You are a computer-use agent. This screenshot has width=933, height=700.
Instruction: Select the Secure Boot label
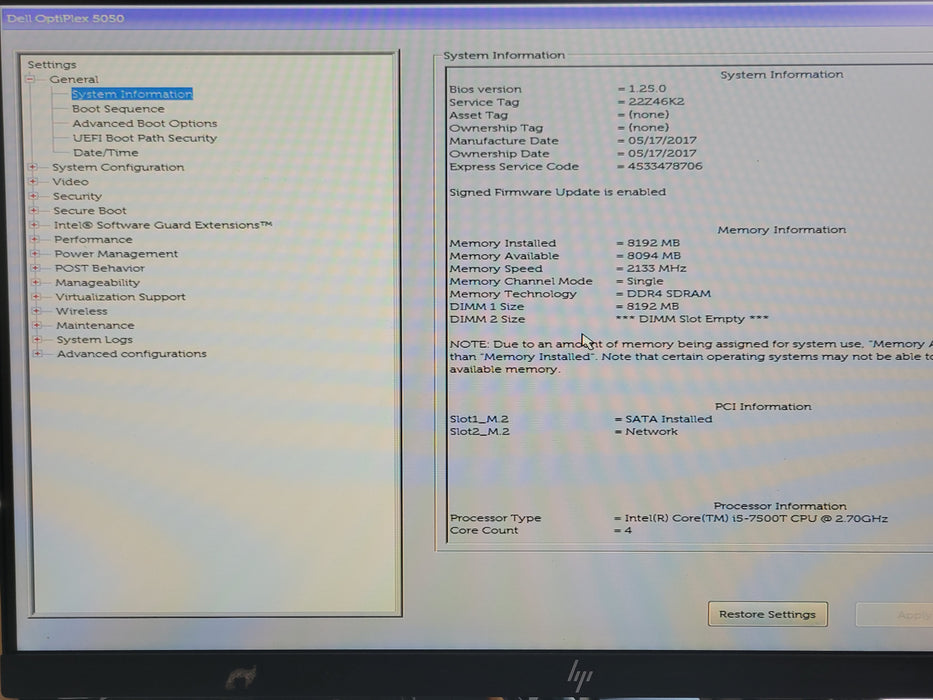coord(90,210)
